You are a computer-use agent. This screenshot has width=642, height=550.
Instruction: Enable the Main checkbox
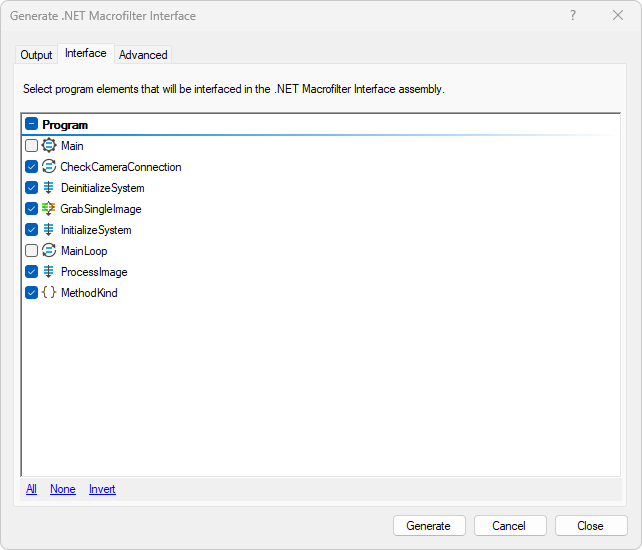click(31, 146)
